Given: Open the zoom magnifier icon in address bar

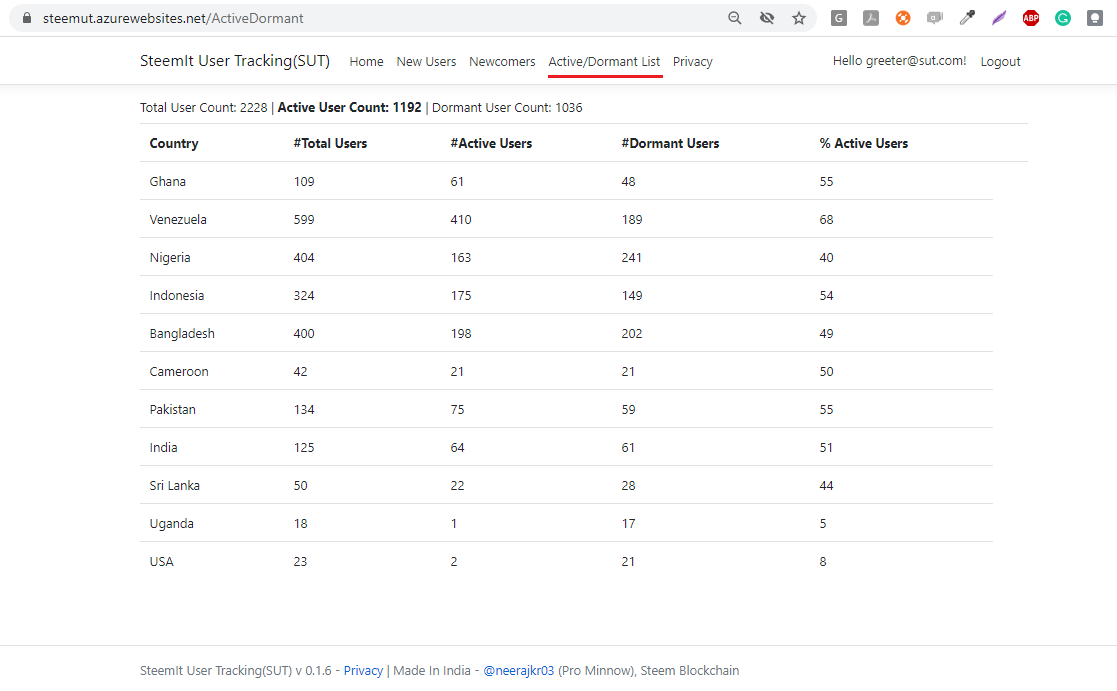Looking at the screenshot, I should pyautogui.click(x=734, y=18).
